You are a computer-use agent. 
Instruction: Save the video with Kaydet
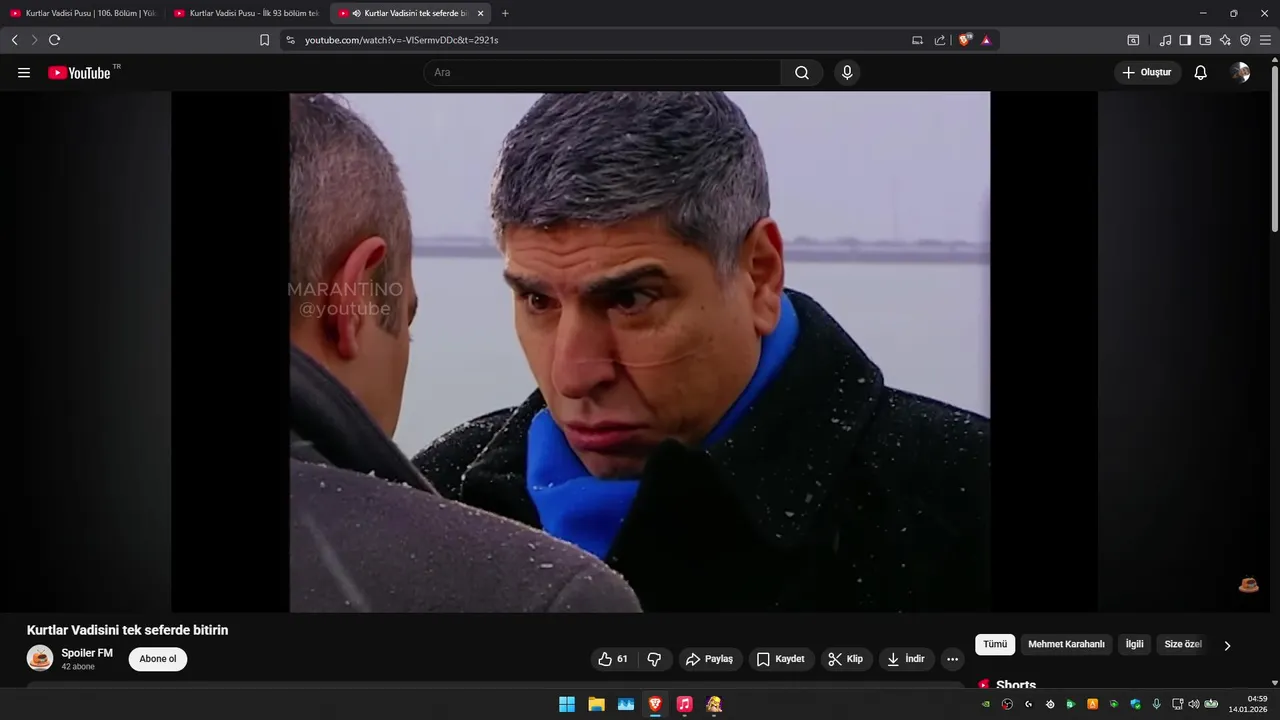pos(781,659)
